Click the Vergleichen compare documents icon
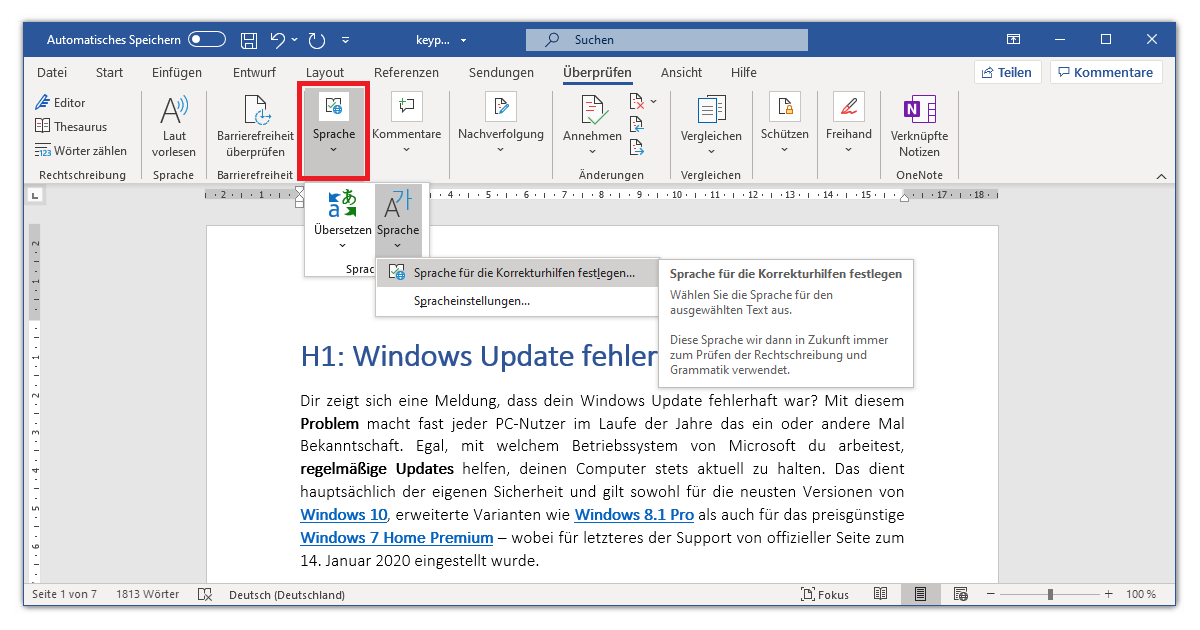The width and height of the screenshot is (1200, 630). point(711,108)
